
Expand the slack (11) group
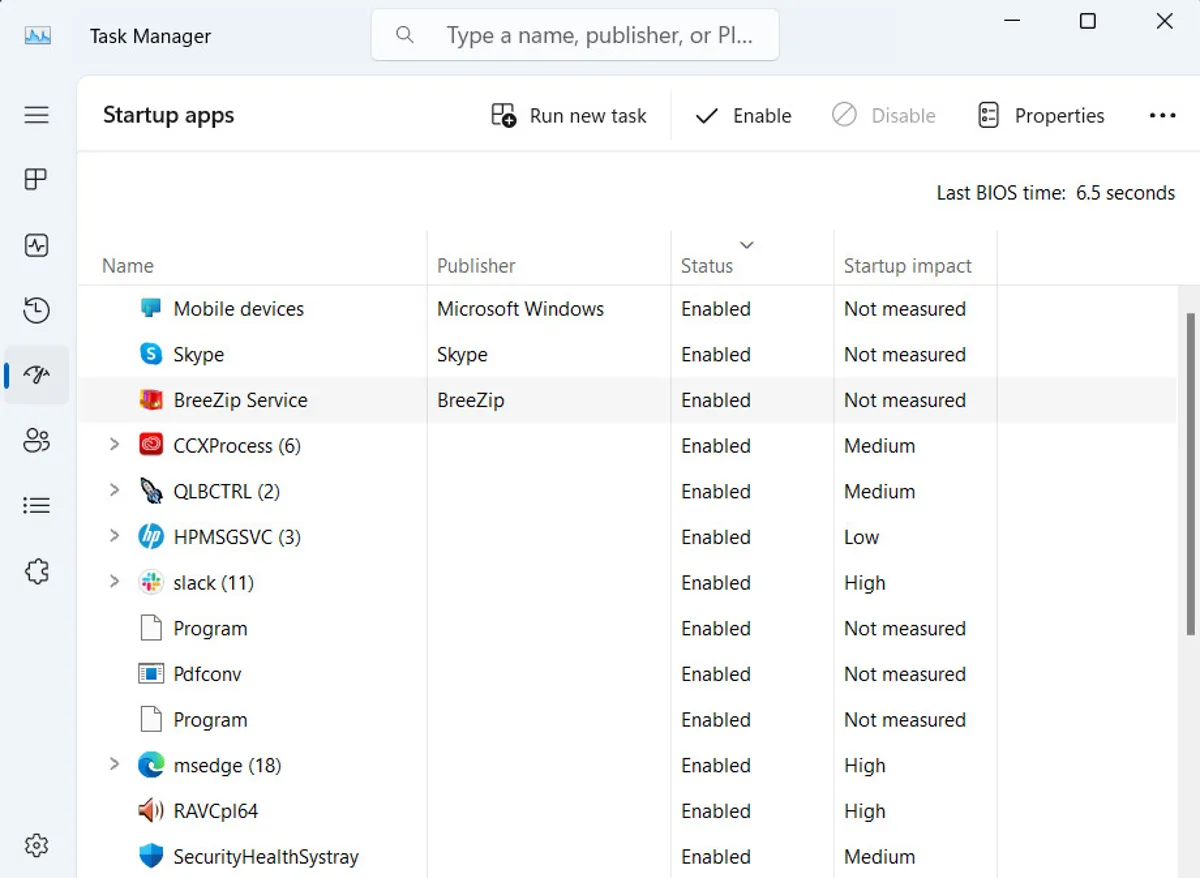(114, 582)
